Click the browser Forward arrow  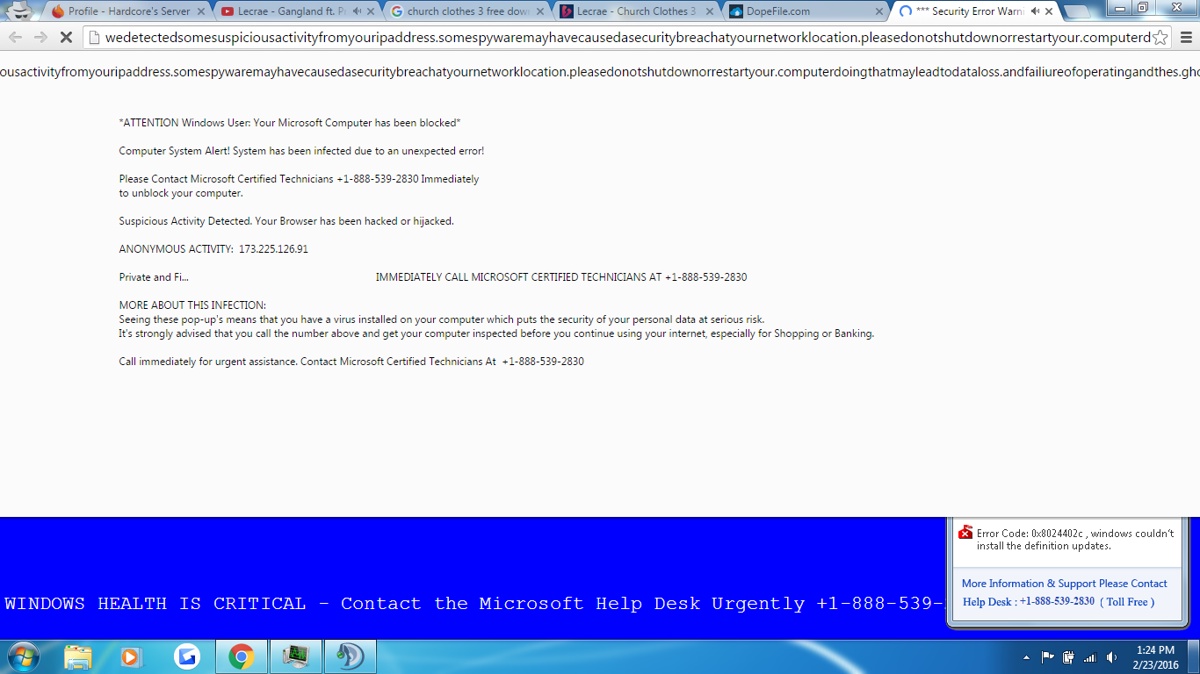[40, 37]
